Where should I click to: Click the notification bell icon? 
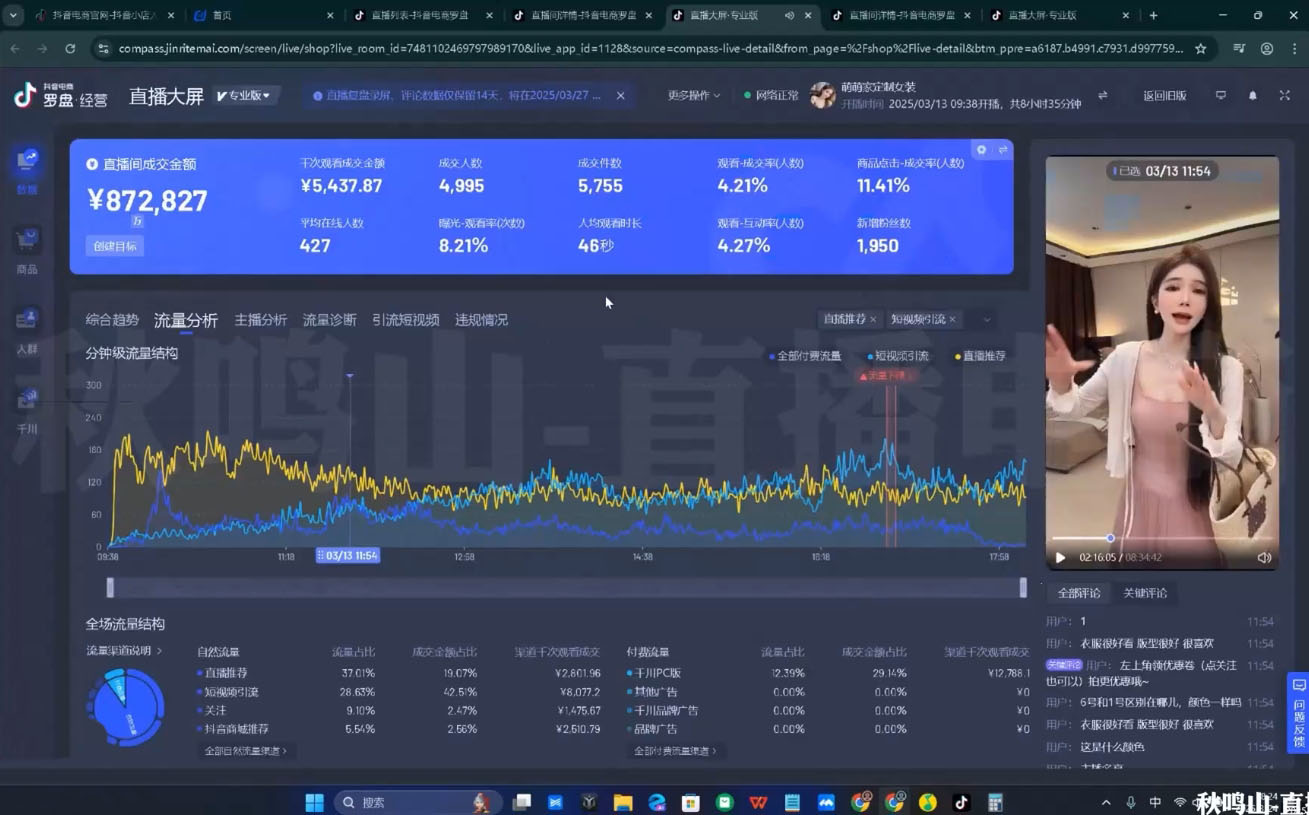click(x=1252, y=96)
